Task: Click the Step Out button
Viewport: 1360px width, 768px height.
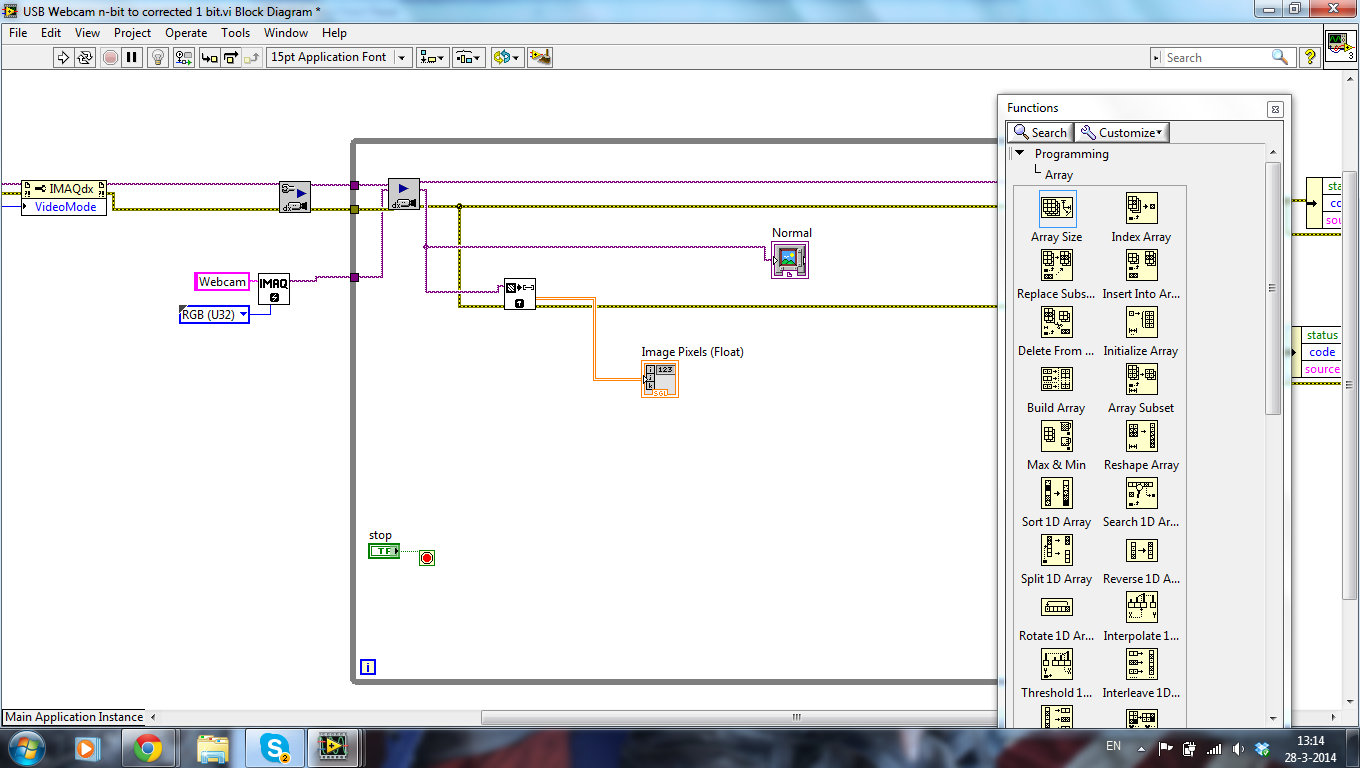Action: 252,57
